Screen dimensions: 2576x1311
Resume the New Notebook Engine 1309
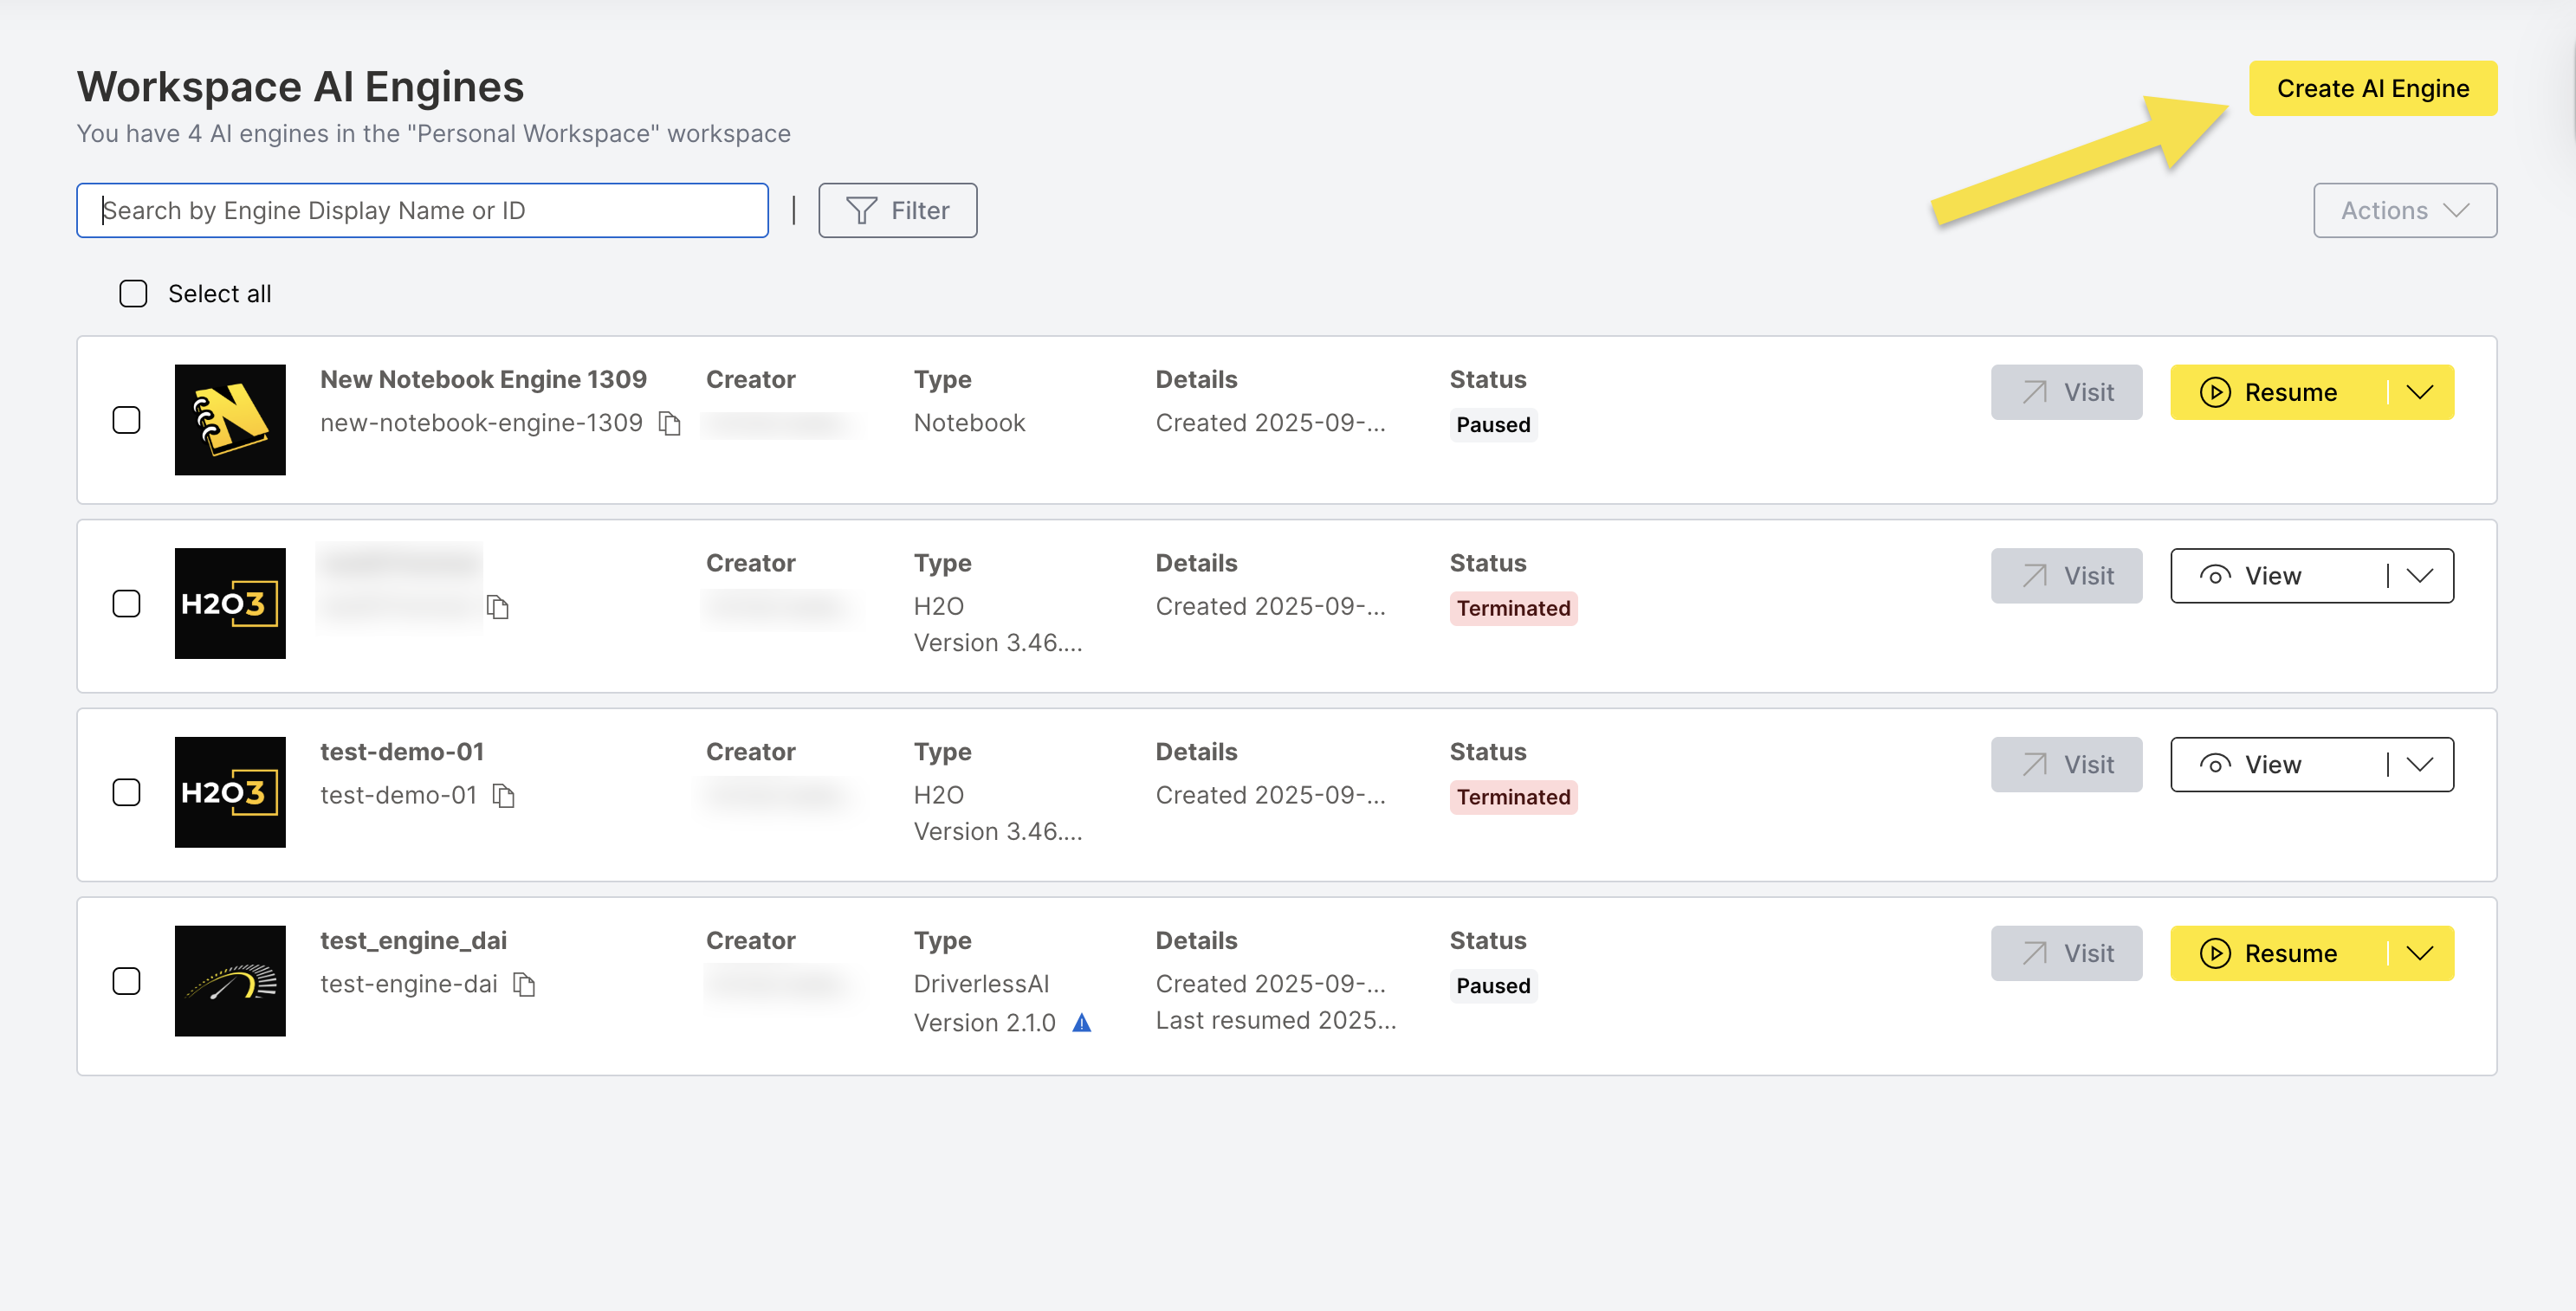pyautogui.click(x=2272, y=392)
